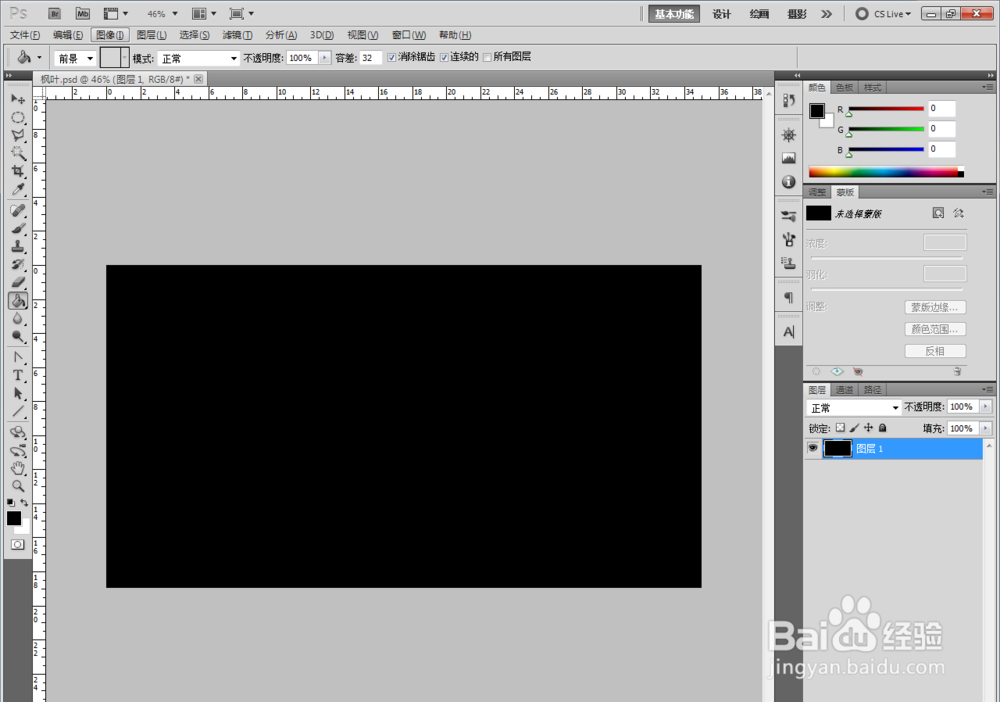The image size is (1000, 702).
Task: Select the Move tool
Action: (18, 99)
